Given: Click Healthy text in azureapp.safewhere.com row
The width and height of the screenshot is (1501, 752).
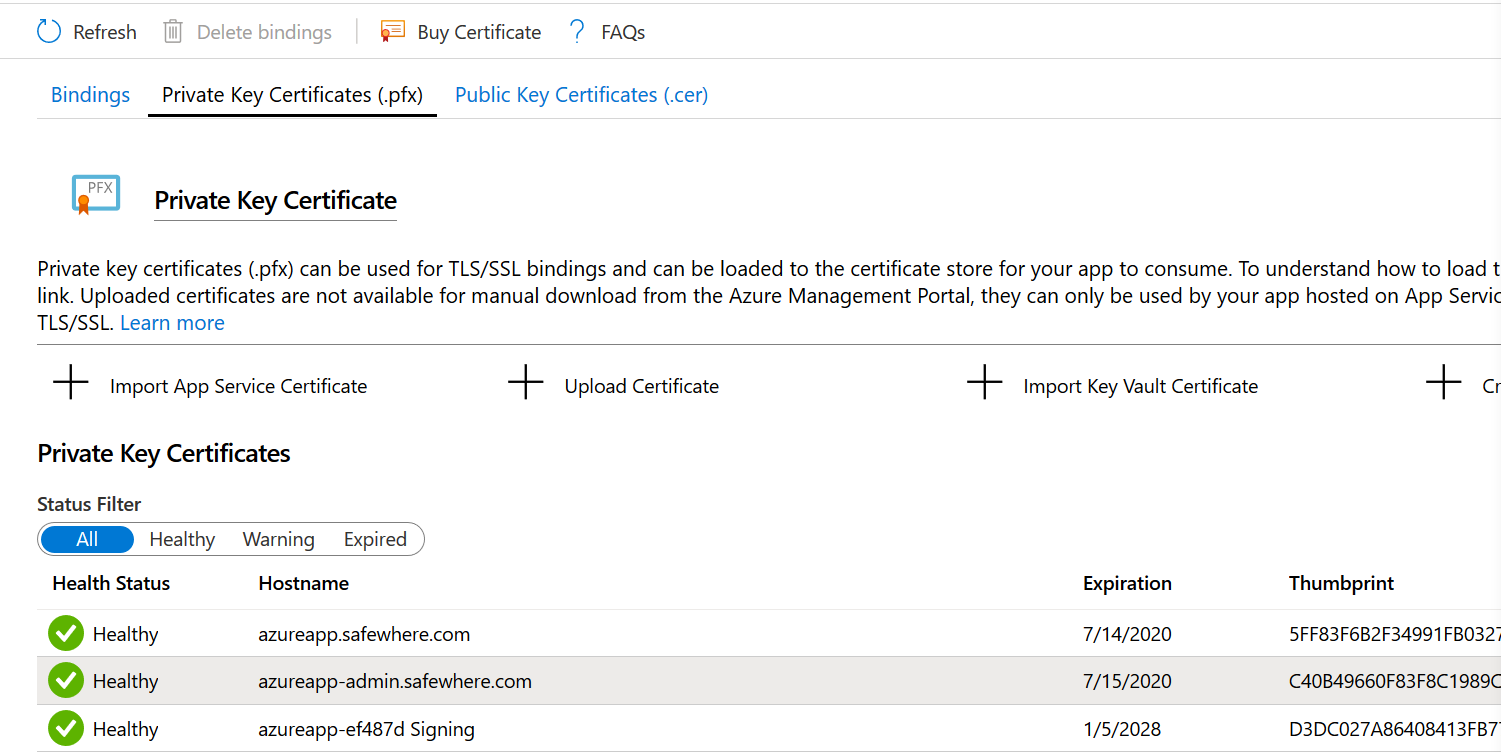Looking at the screenshot, I should coord(125,634).
